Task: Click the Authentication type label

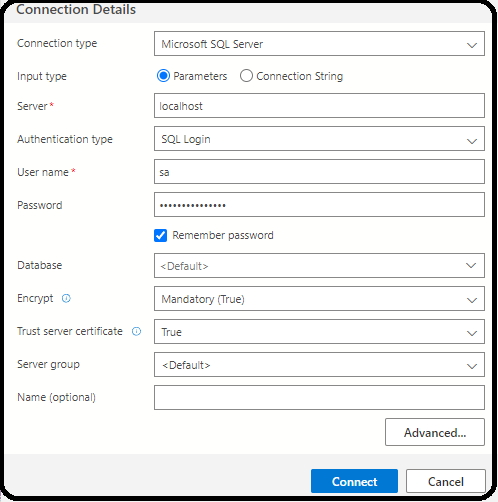Action: click(x=65, y=139)
